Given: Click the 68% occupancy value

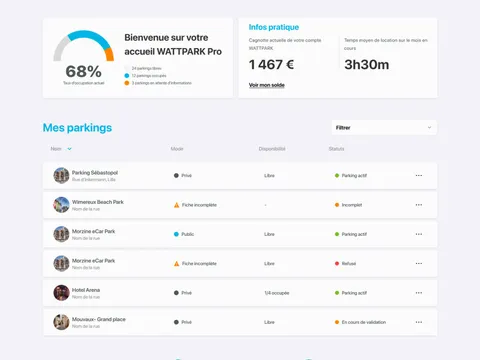Looking at the screenshot, I should click(84, 71).
